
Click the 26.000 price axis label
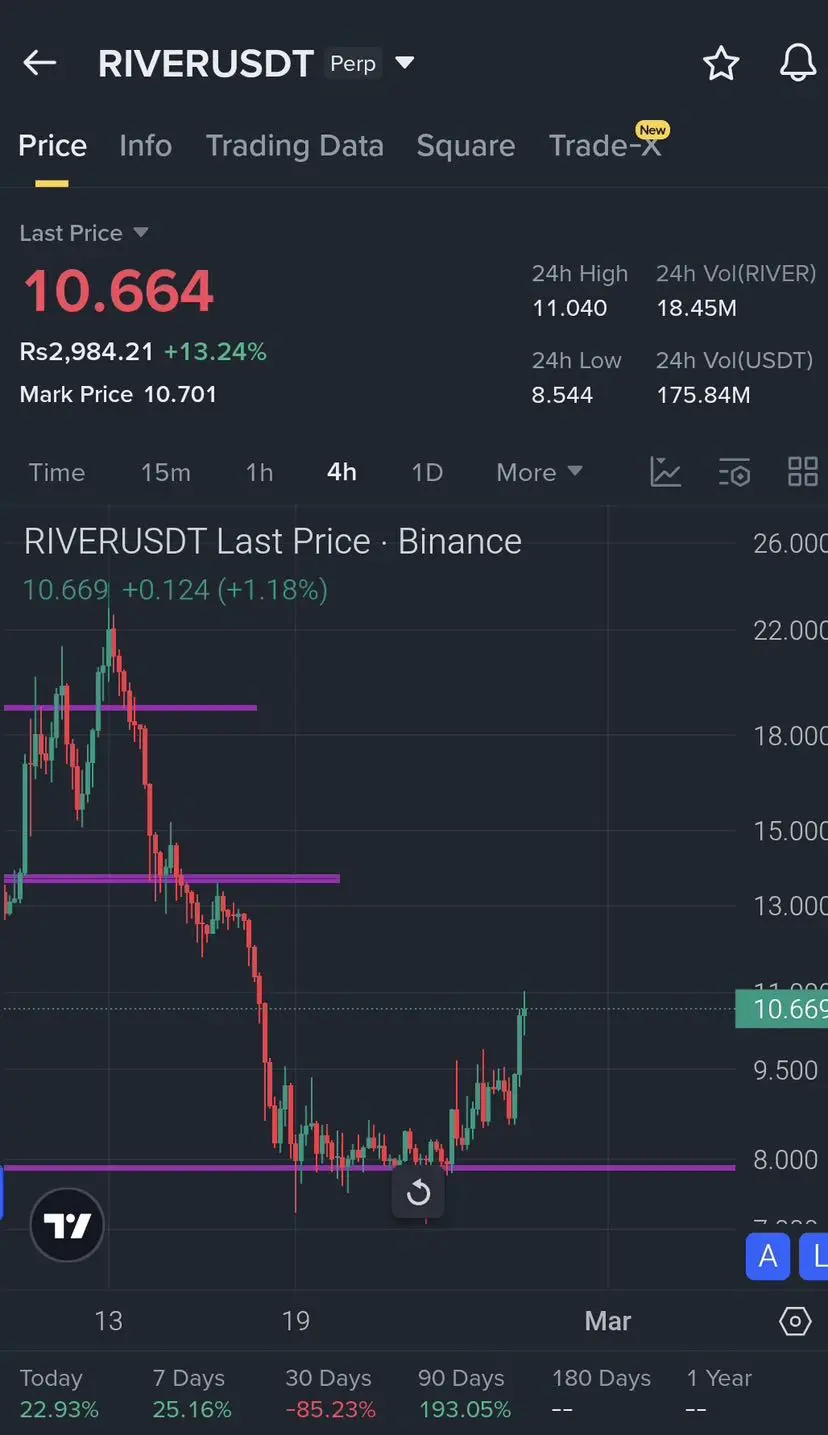[790, 543]
